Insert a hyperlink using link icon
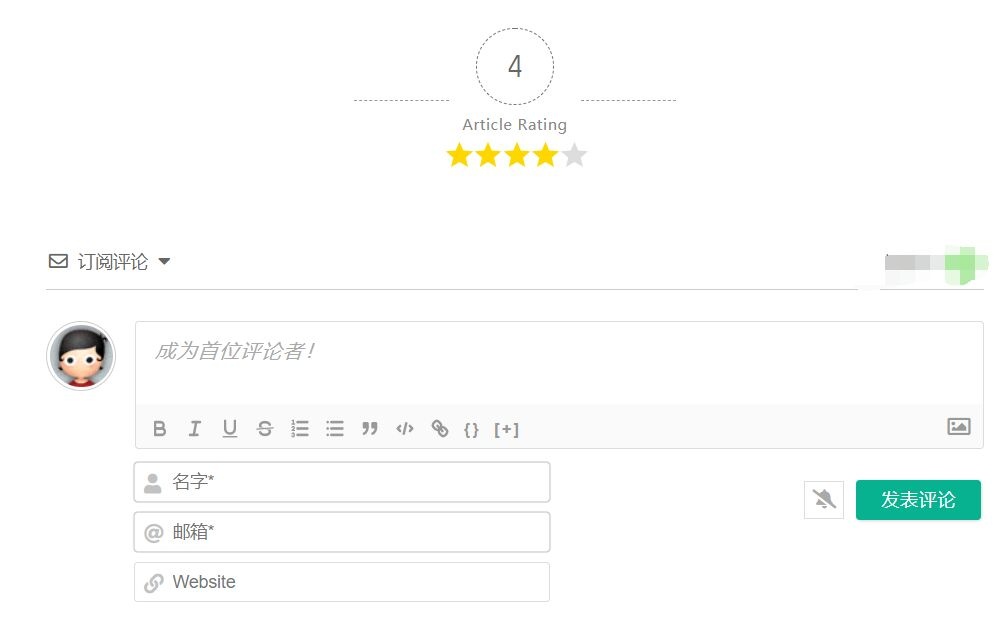The image size is (998, 627). (440, 429)
